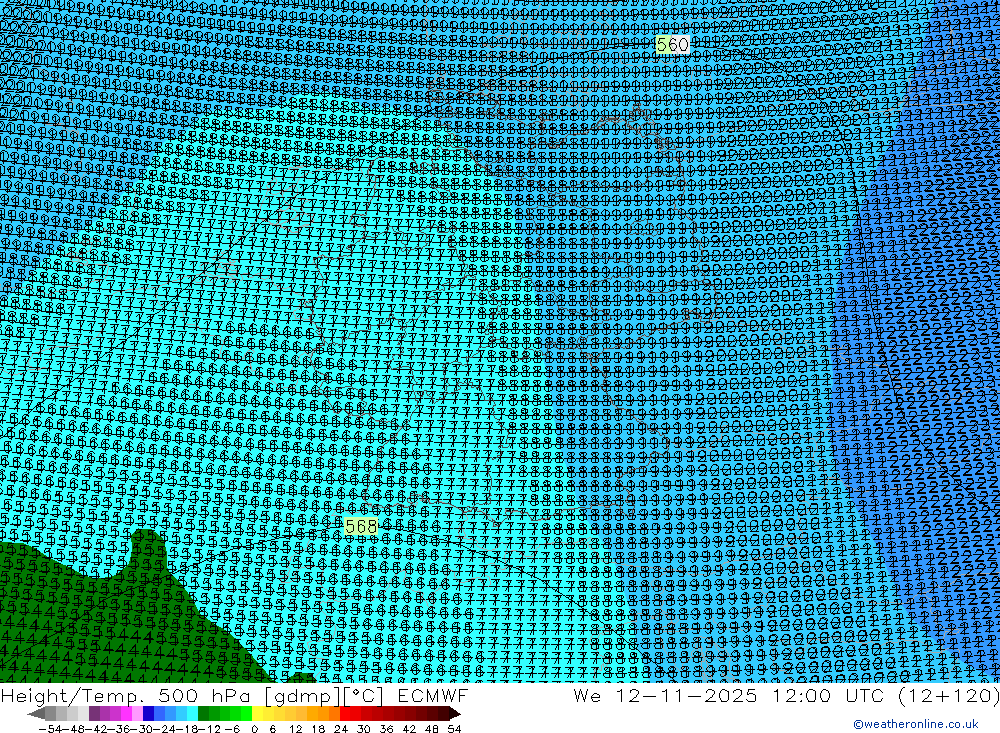Pick the bright red 24°C legend swatch
The width and height of the screenshot is (1000, 733).
pos(345,713)
